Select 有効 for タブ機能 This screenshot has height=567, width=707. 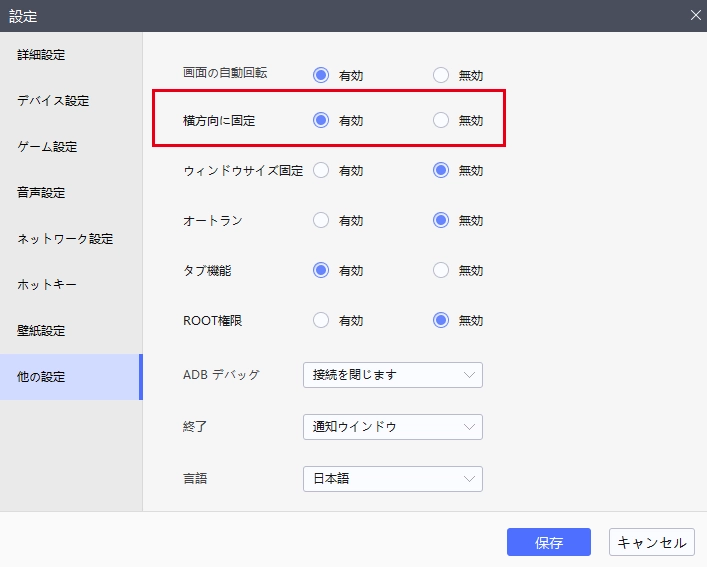coord(321,270)
